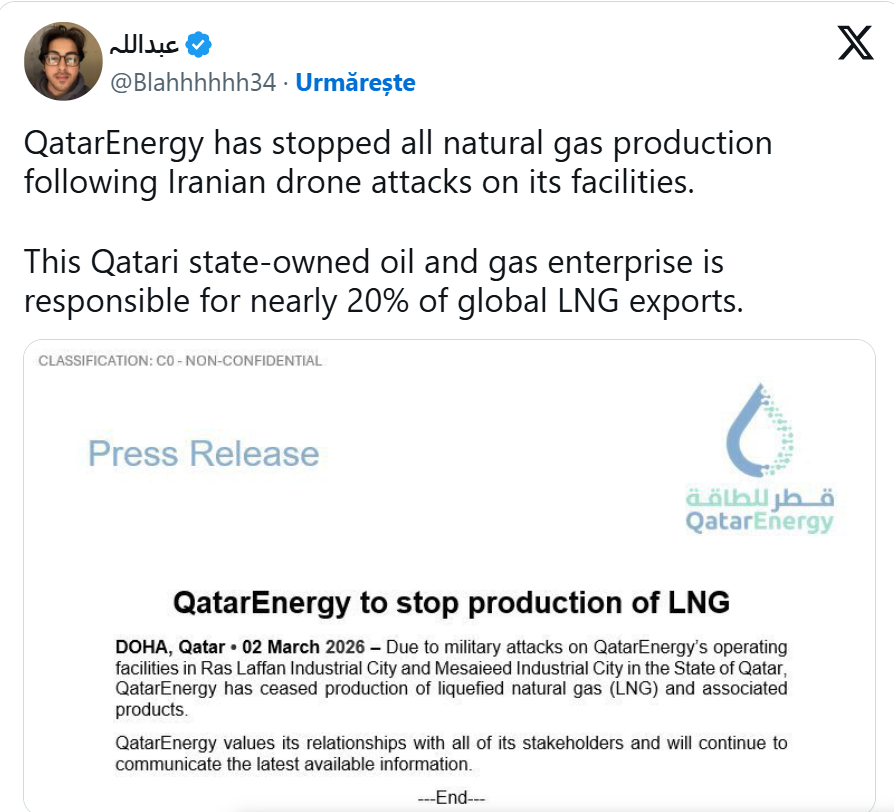
Task: Click the blue verified badge
Action: pos(198,45)
